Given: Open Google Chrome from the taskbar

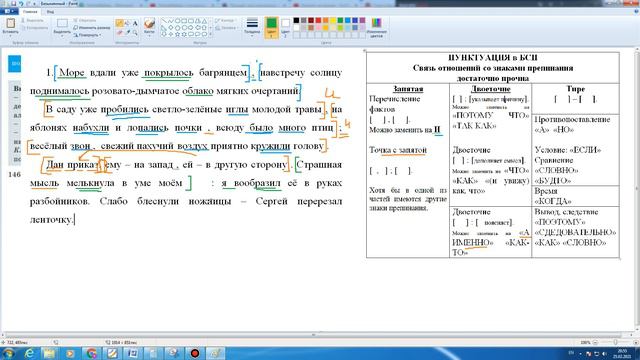Looking at the screenshot, I should click(x=91, y=353).
